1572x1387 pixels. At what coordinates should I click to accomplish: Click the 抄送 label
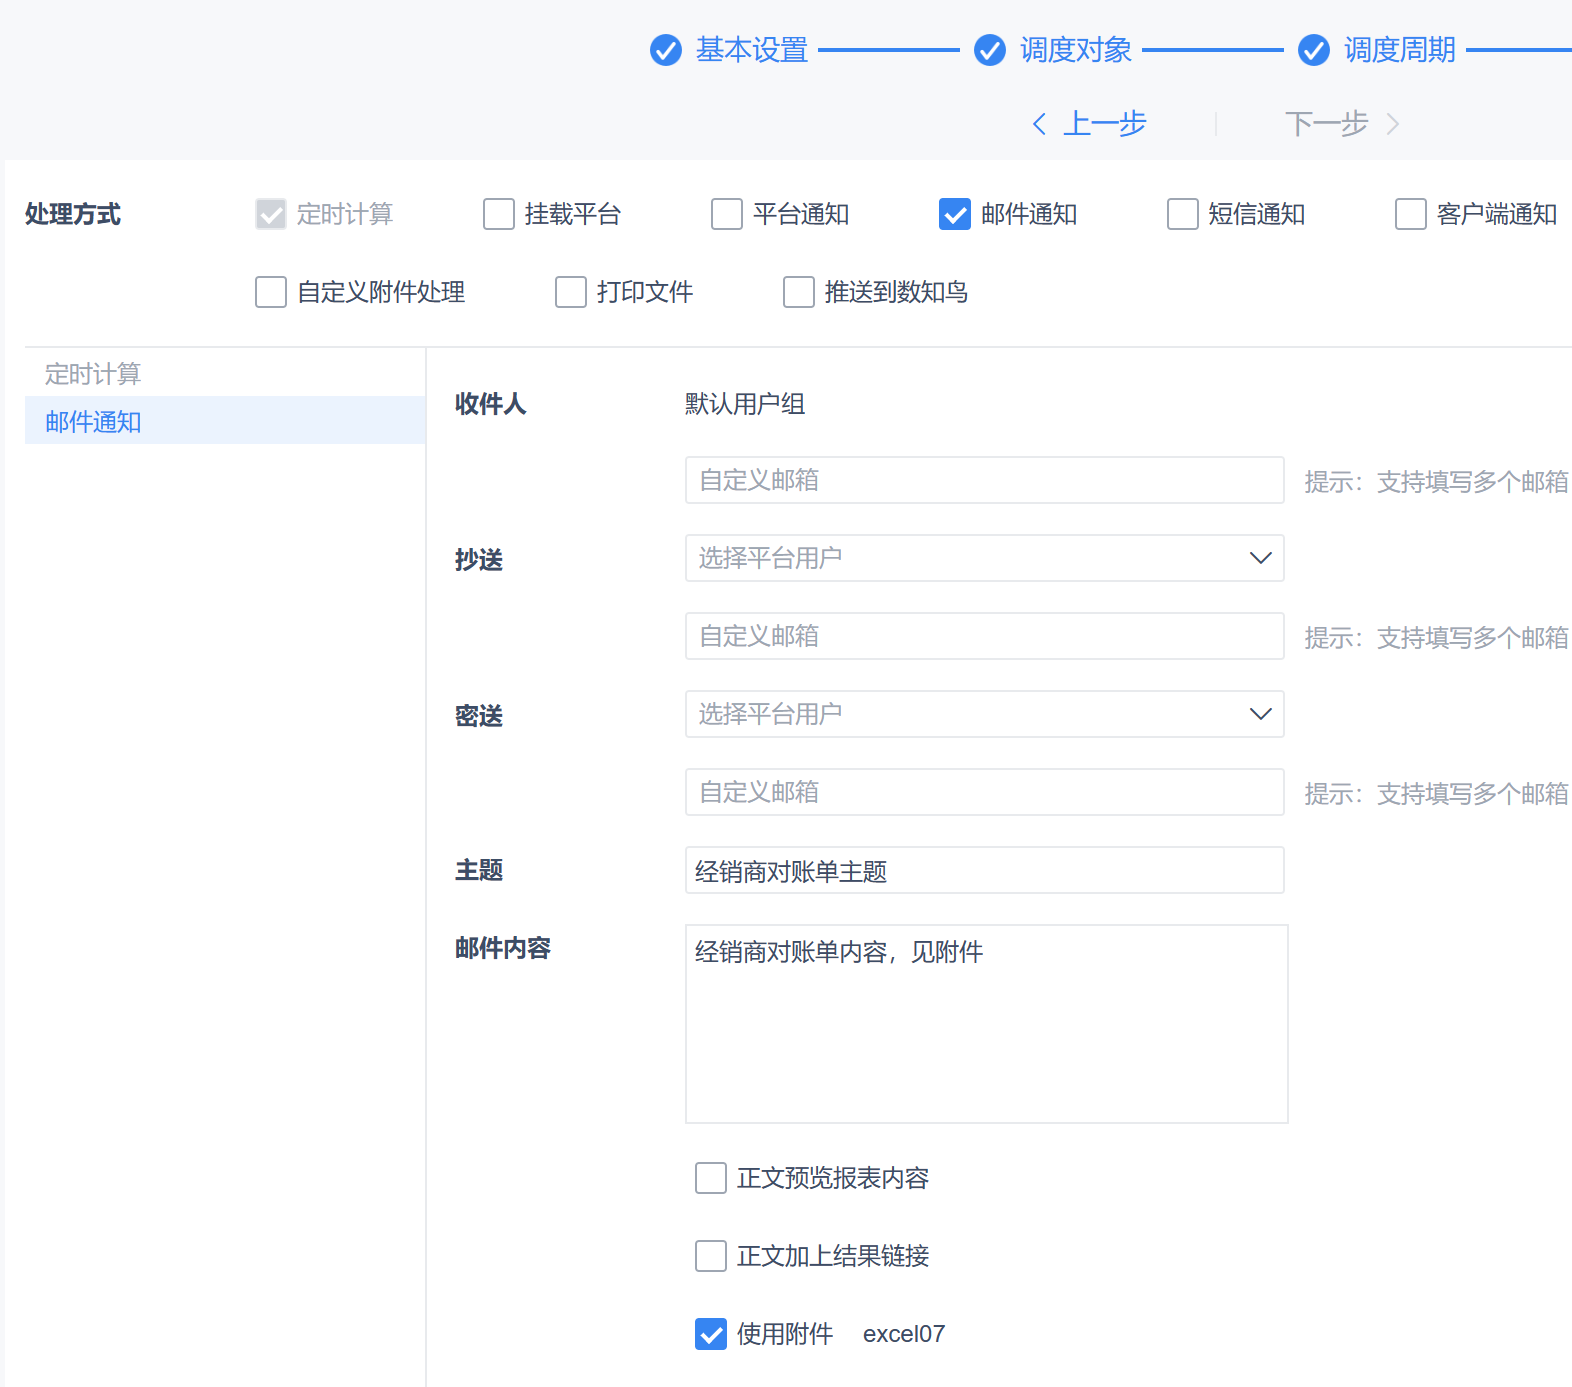click(x=479, y=560)
